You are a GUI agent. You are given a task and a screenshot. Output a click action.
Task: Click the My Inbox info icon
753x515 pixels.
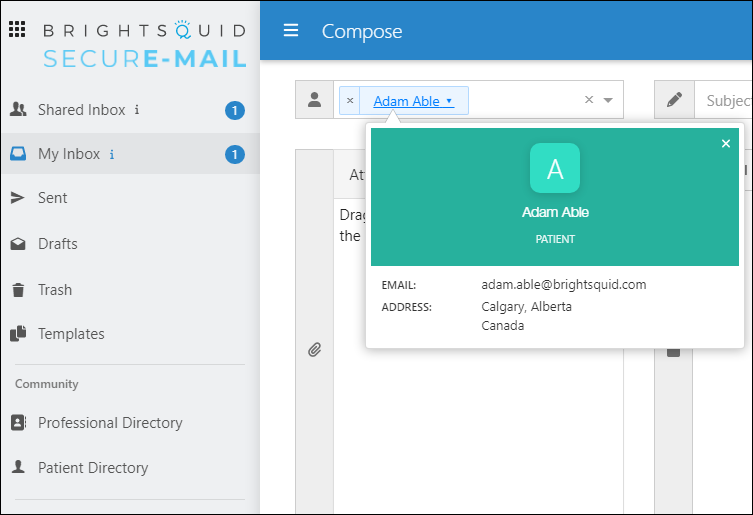112,154
